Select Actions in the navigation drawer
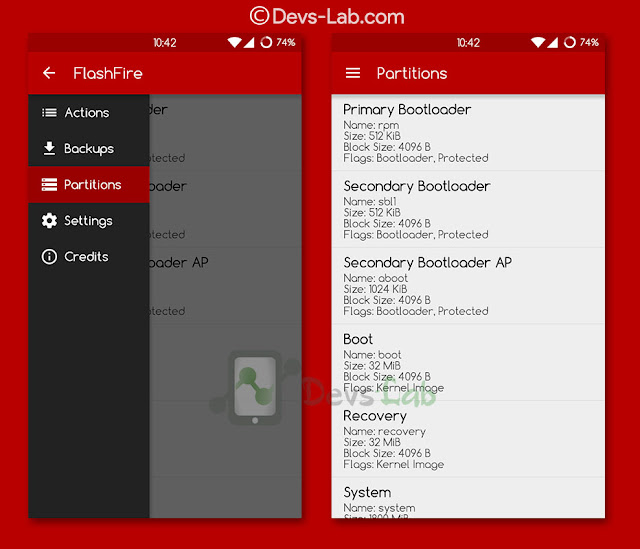Image resolution: width=640 pixels, height=549 pixels. pos(89,112)
